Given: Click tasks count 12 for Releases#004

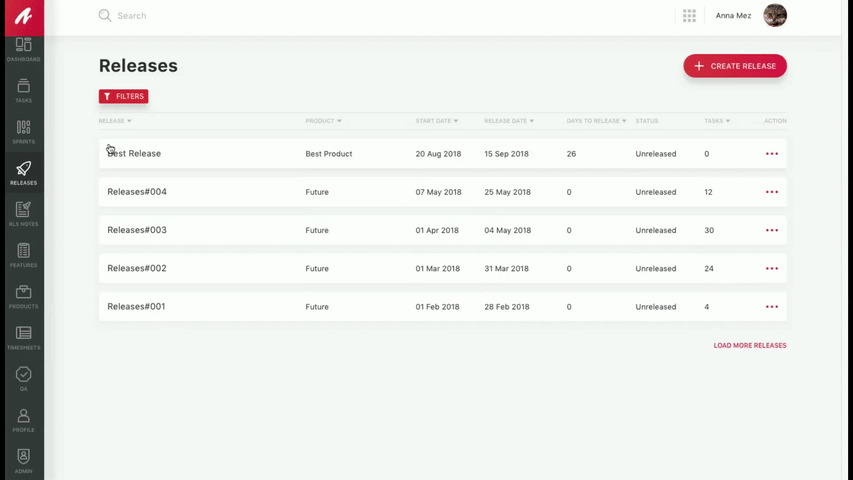Looking at the screenshot, I should click(x=708, y=192).
